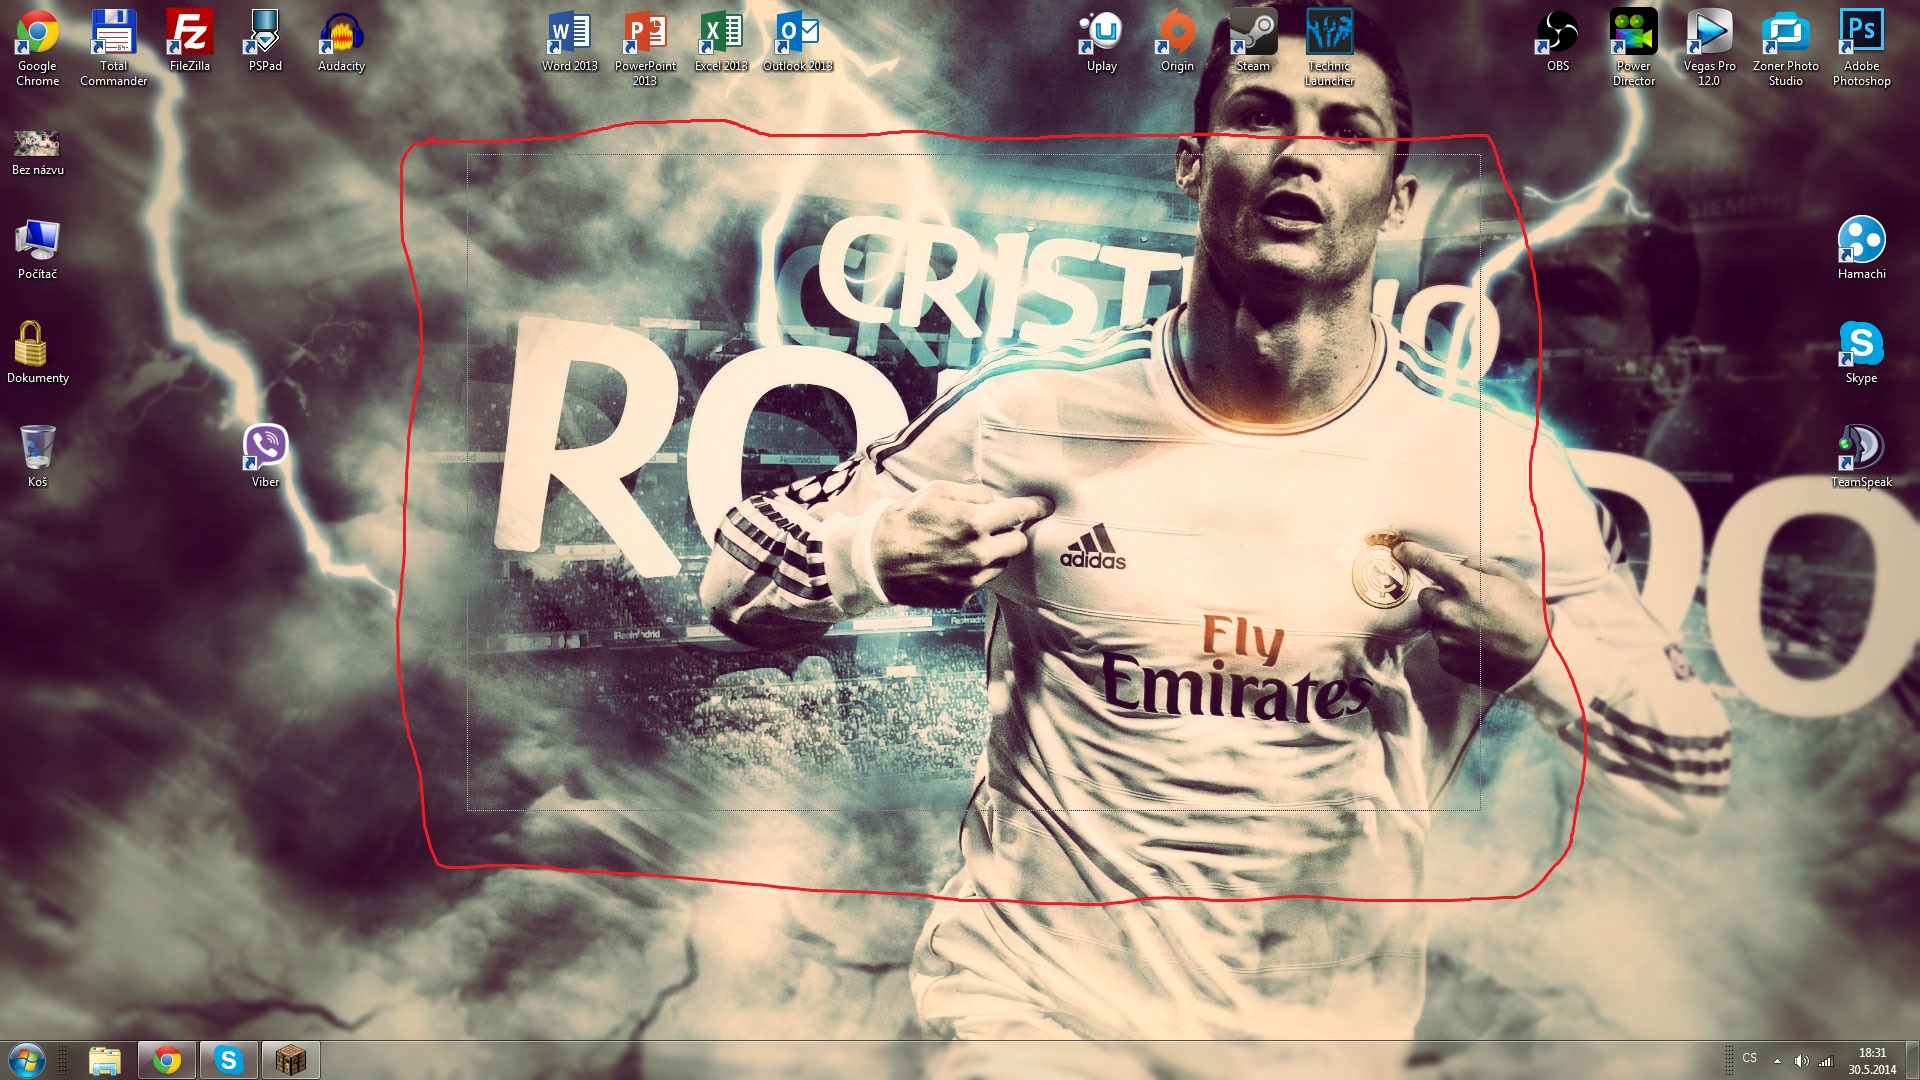Viewport: 1920px width, 1080px height.
Task: Select the Viber desktop shortcut
Action: point(265,447)
